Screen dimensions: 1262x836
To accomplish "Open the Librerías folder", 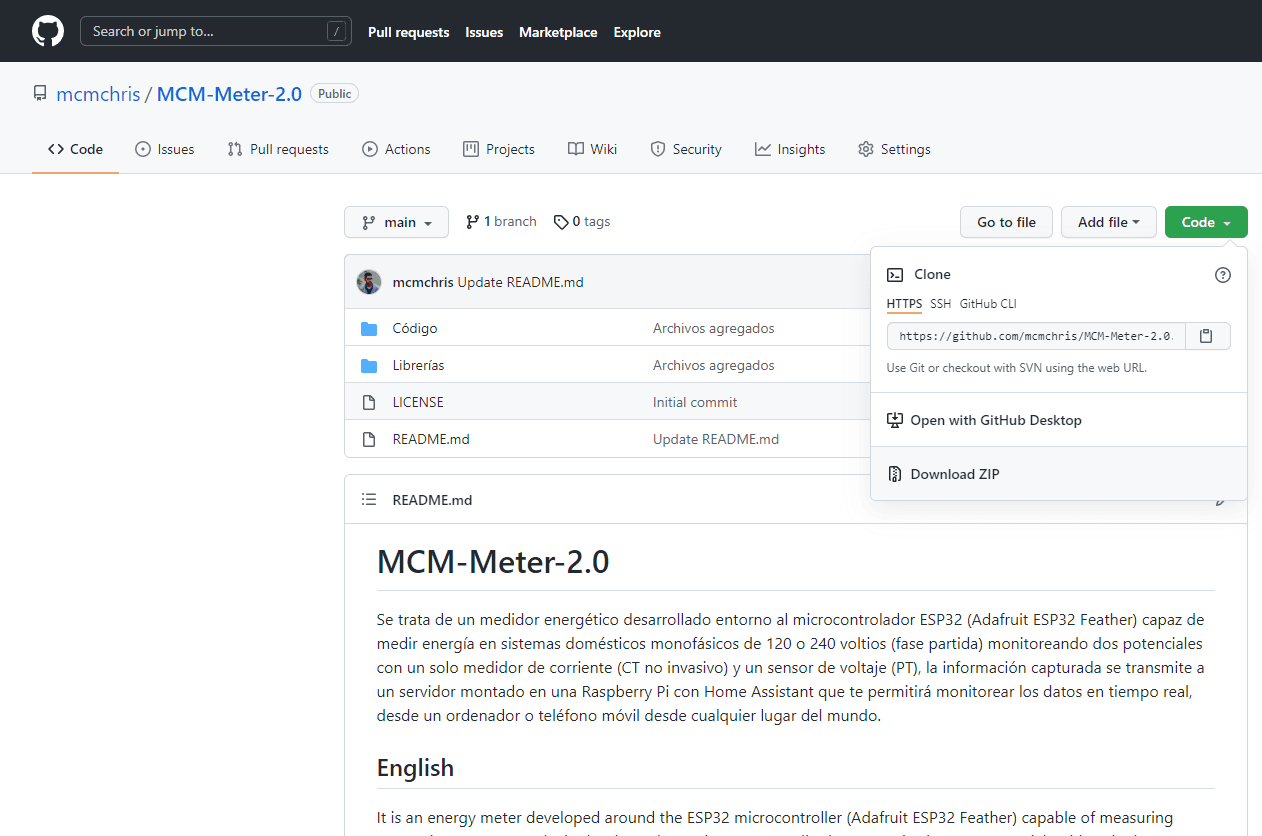I will [418, 365].
